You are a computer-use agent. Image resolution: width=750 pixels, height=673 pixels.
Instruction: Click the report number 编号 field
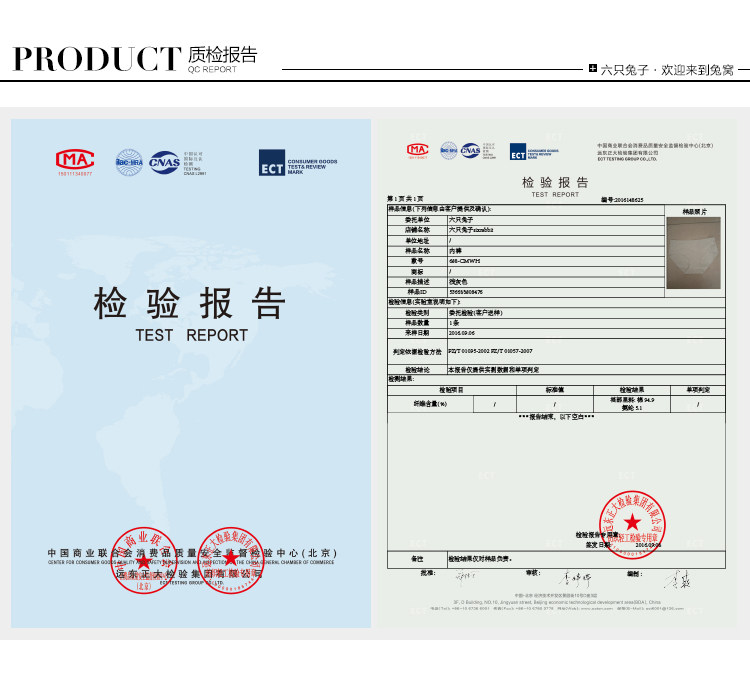[x=622, y=200]
